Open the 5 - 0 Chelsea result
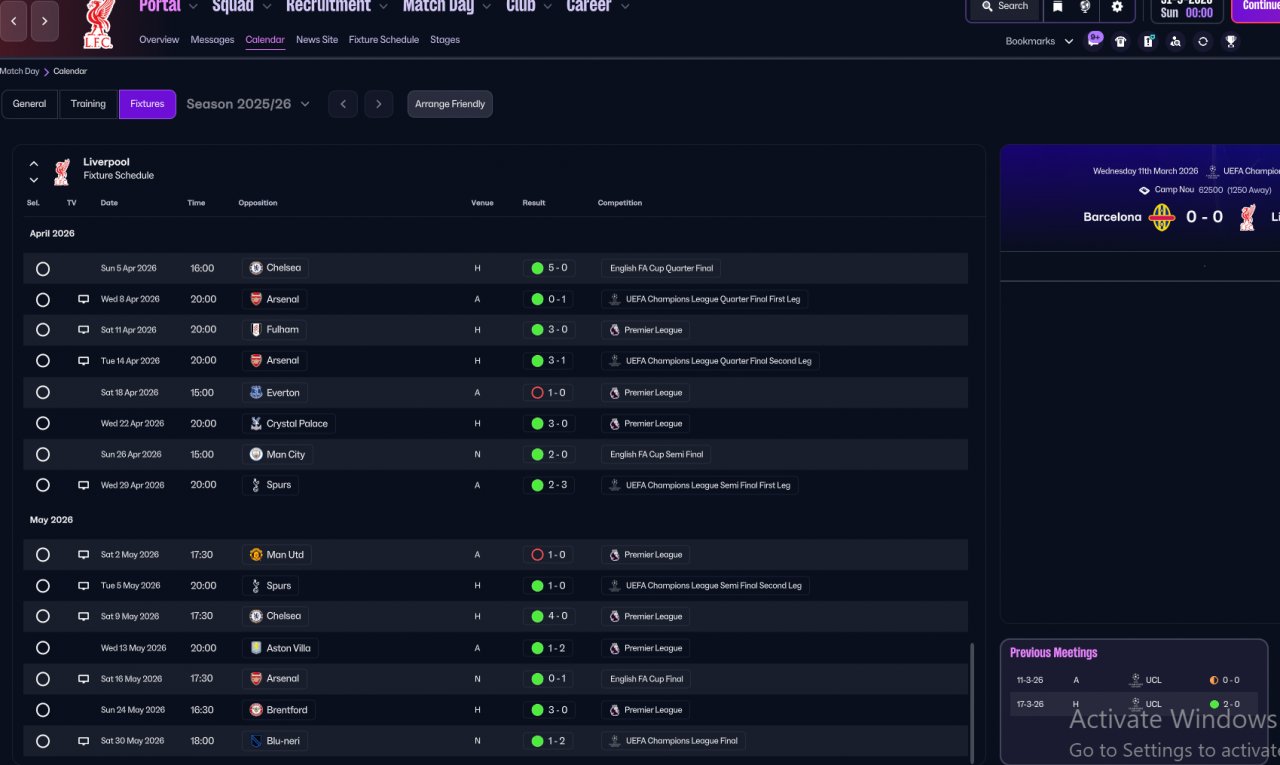Viewport: 1280px width, 765px height. [x=550, y=268]
